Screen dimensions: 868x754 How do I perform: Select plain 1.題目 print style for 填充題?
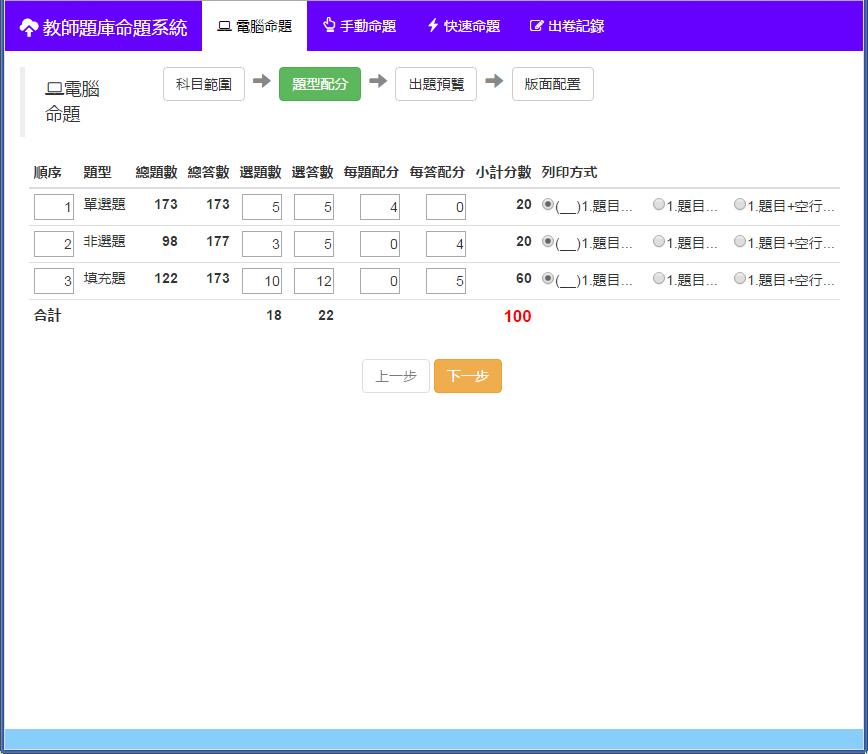pyautogui.click(x=659, y=278)
